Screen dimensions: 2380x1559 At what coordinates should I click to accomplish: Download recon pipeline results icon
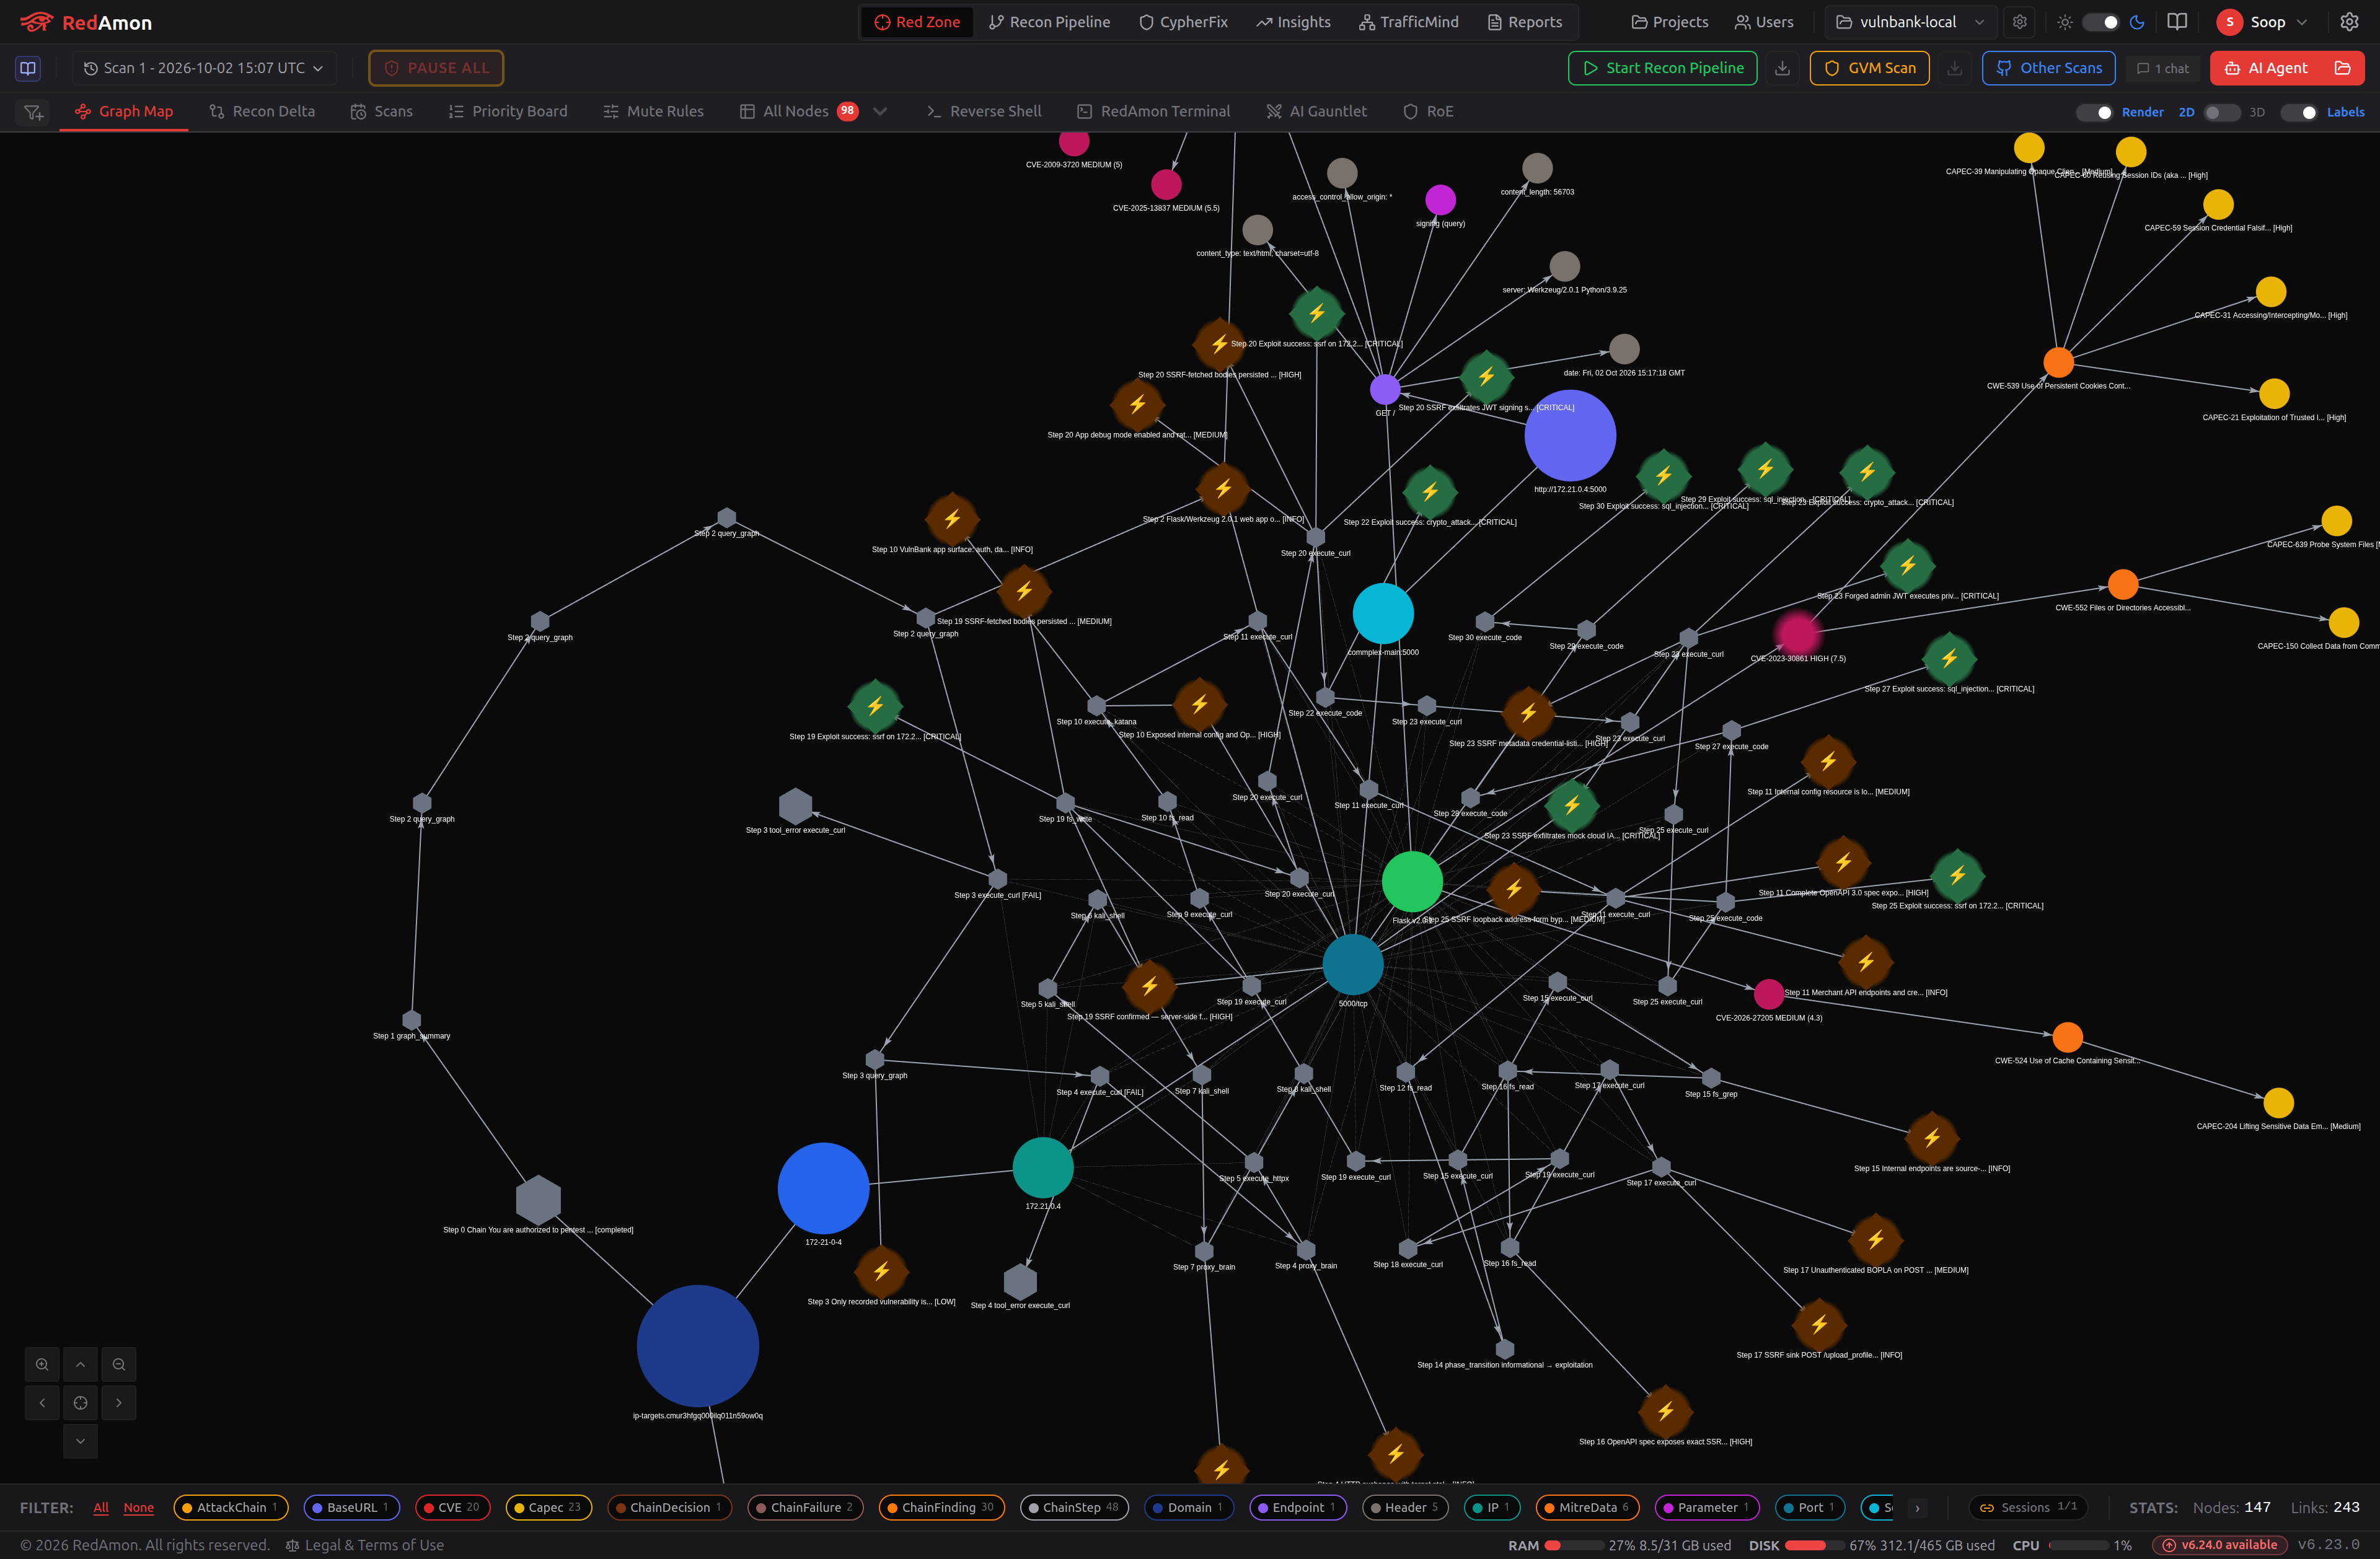coord(1782,68)
